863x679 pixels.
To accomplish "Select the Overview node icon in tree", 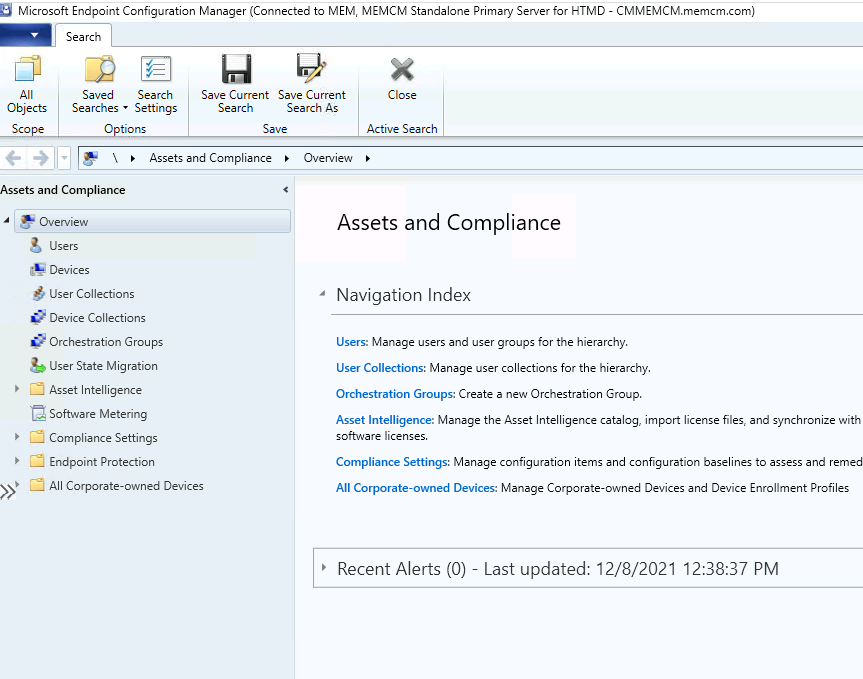I will [x=28, y=222].
